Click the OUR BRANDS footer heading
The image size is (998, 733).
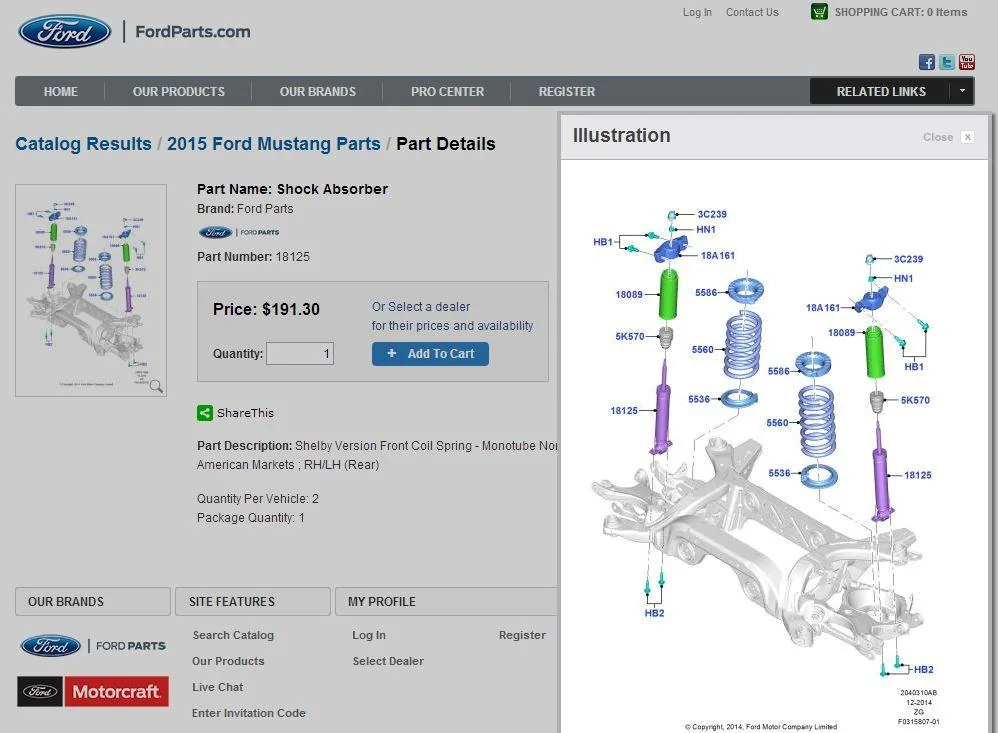coord(66,602)
